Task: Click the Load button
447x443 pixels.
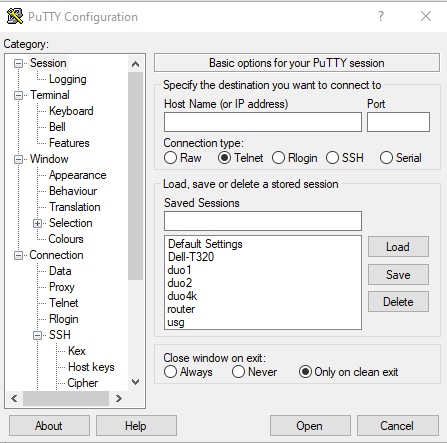Action: (x=398, y=247)
